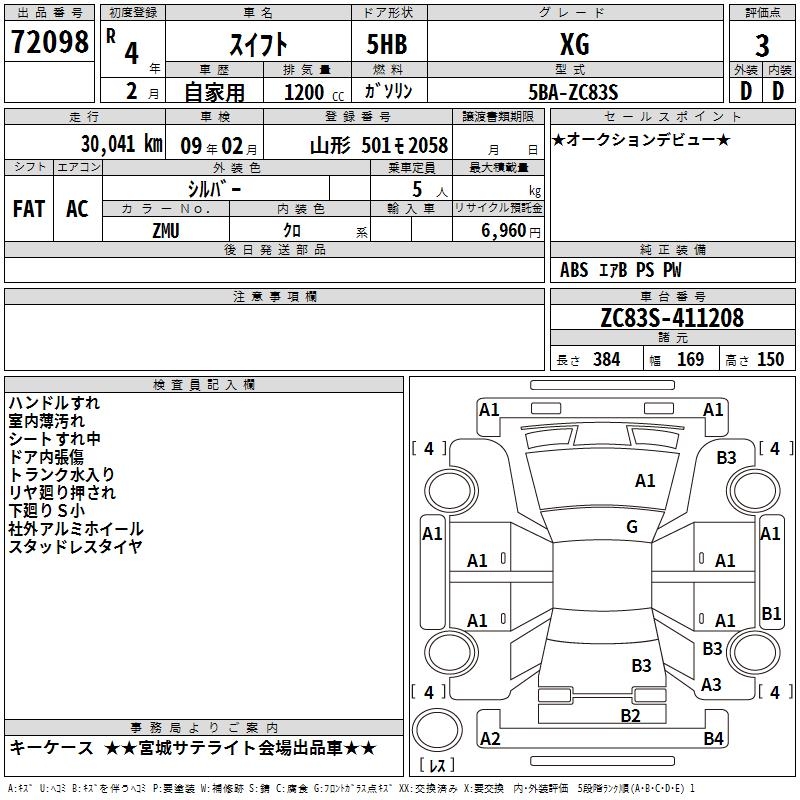
Task: Click the G windshield chip mark
Action: coord(632,527)
